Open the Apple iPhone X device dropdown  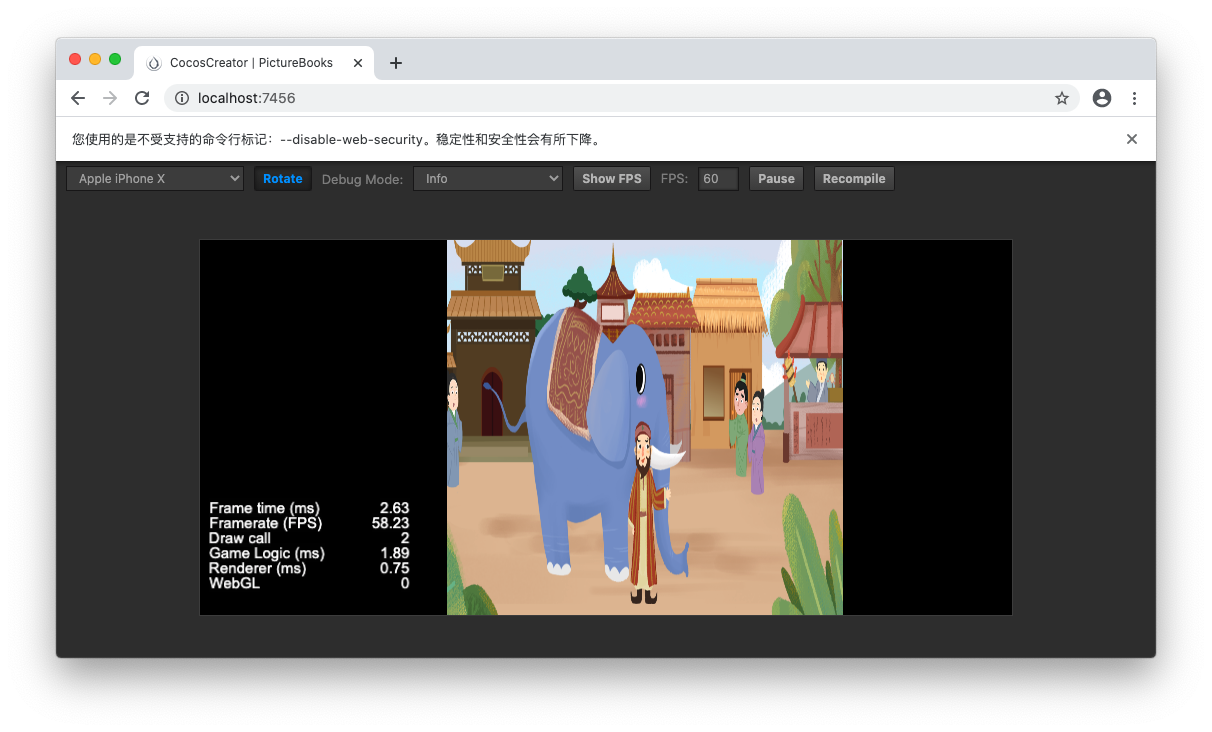pos(155,179)
